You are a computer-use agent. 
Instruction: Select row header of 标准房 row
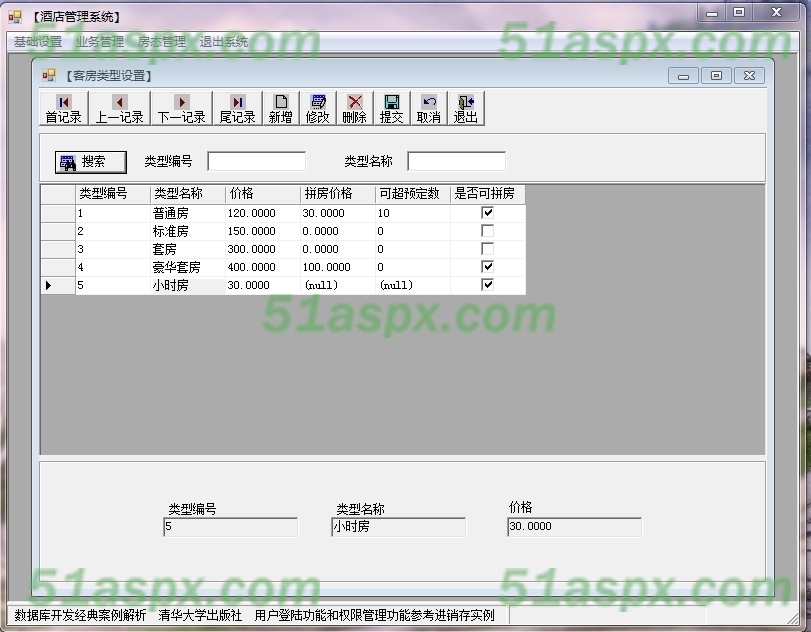pyautogui.click(x=58, y=231)
